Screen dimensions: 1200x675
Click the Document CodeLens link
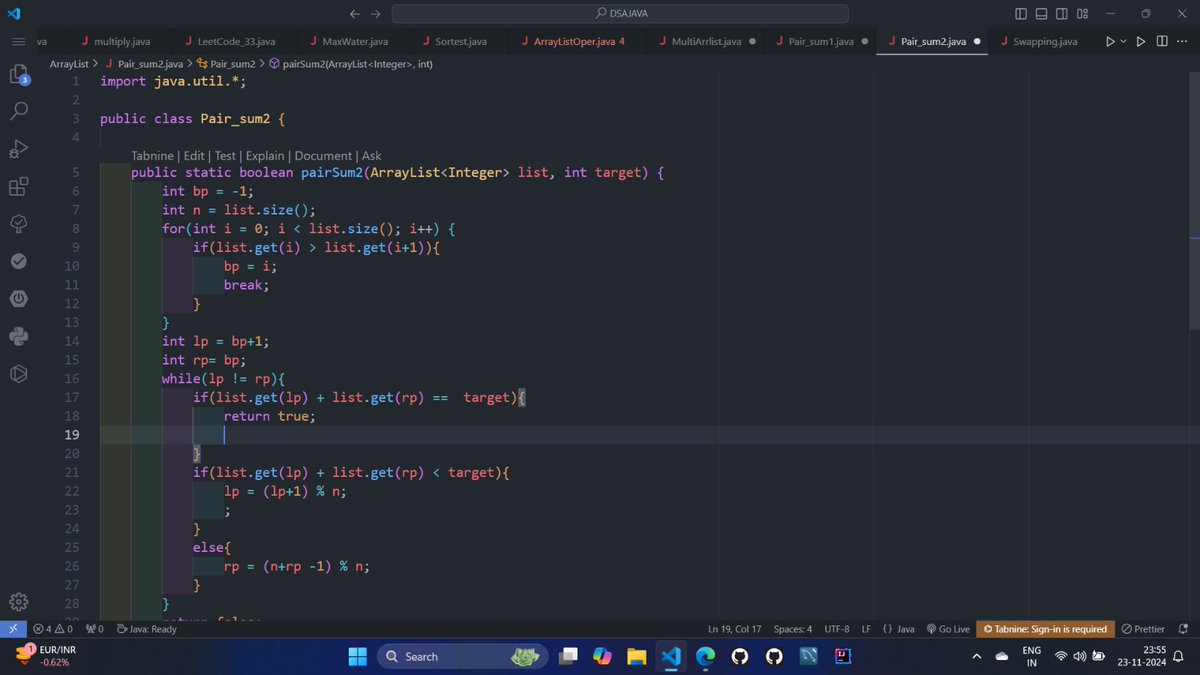(323, 156)
